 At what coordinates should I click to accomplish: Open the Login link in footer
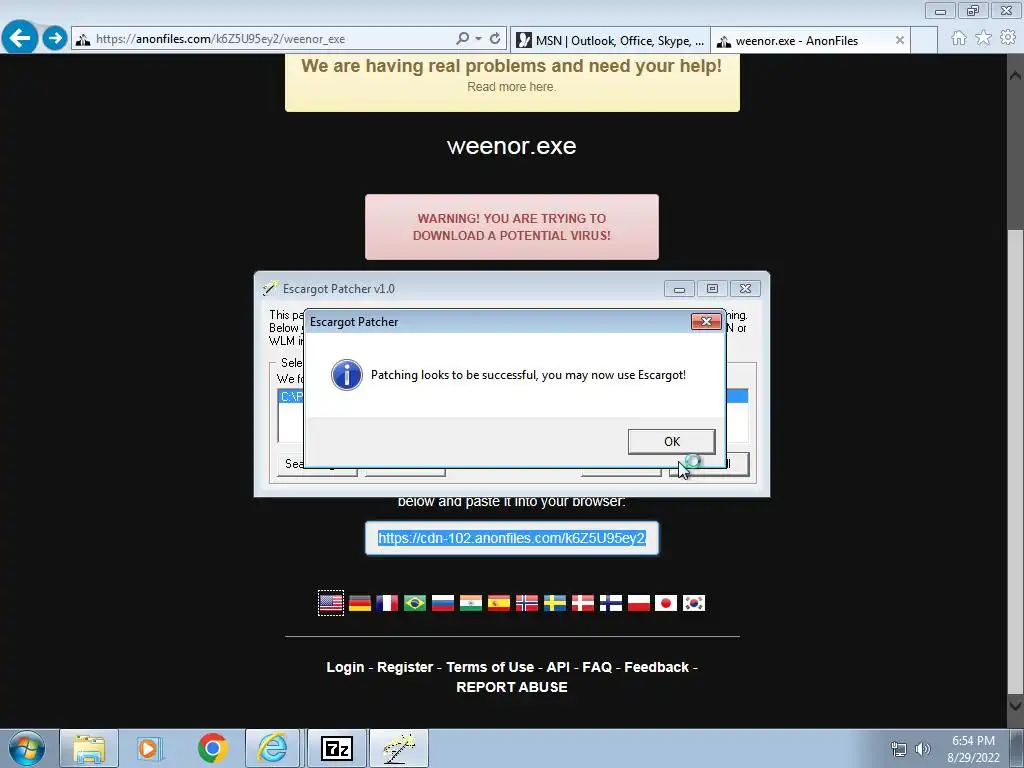coord(345,667)
